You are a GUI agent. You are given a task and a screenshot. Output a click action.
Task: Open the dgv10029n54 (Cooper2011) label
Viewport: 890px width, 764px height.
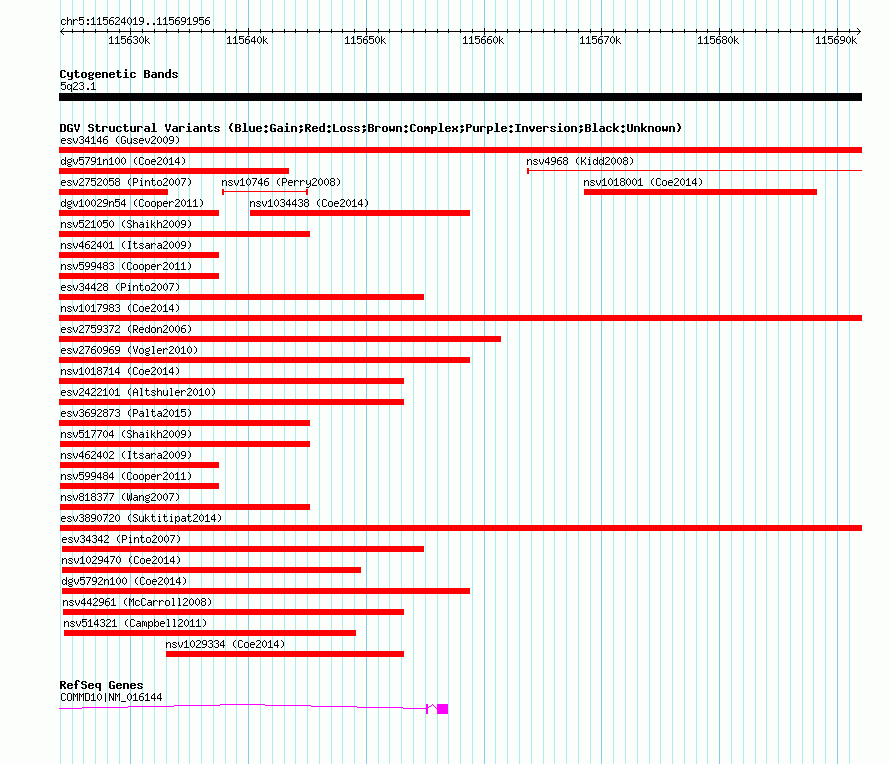point(132,203)
